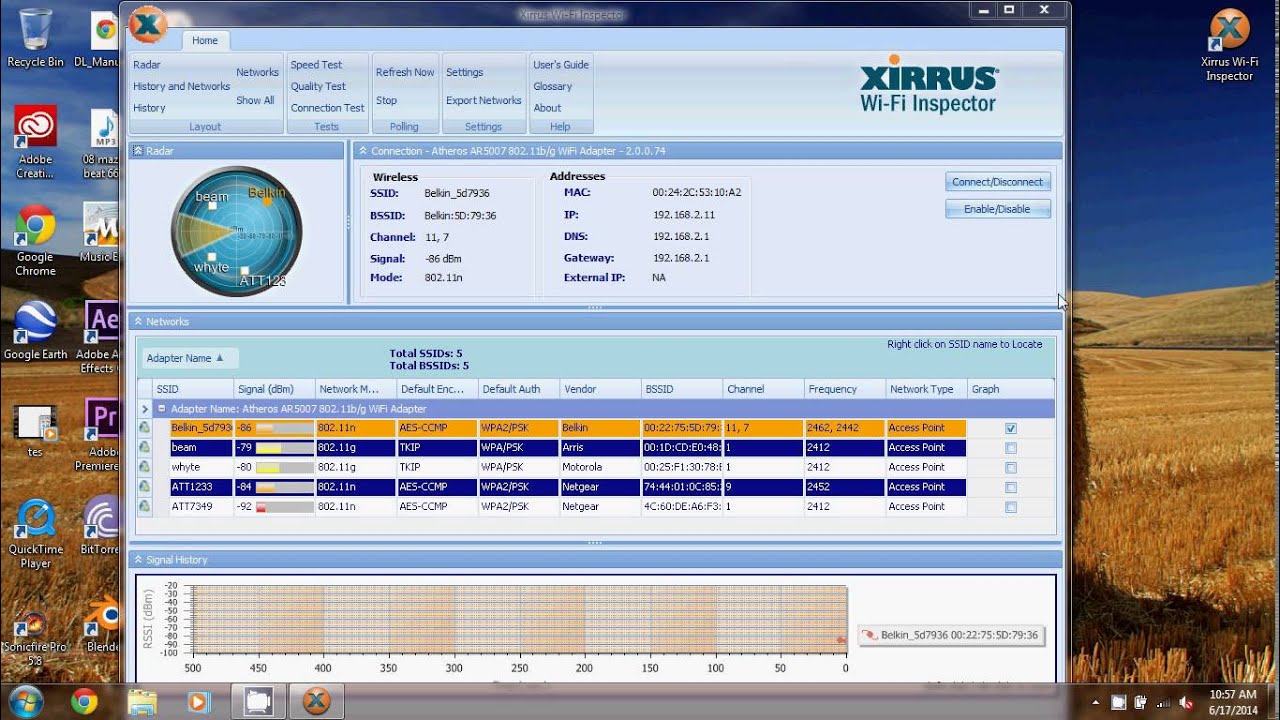This screenshot has height=720, width=1280.
Task: Select History and Networks layout
Action: pos(181,87)
